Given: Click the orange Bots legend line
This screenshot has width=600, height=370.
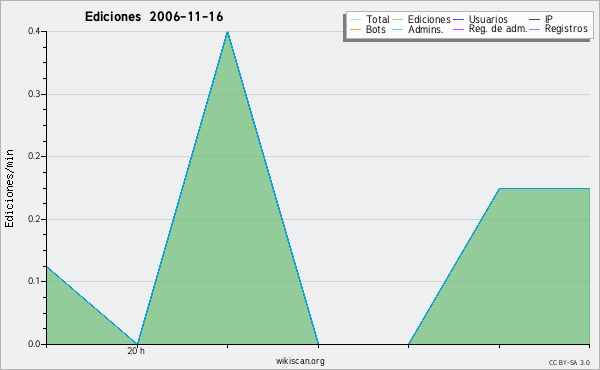Looking at the screenshot, I should [x=355, y=29].
